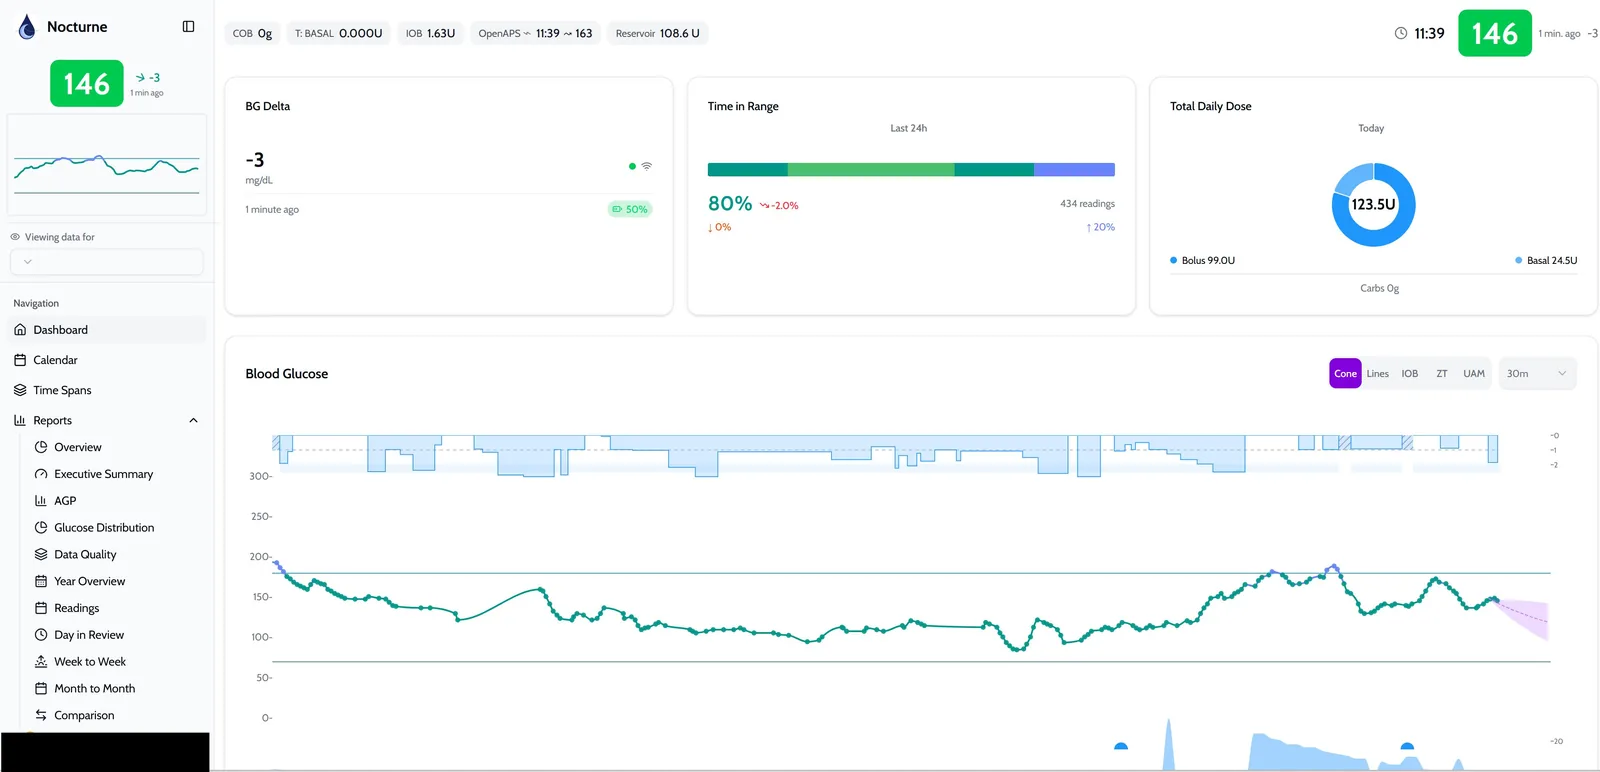Click the Time in Range colored bar

(x=911, y=170)
